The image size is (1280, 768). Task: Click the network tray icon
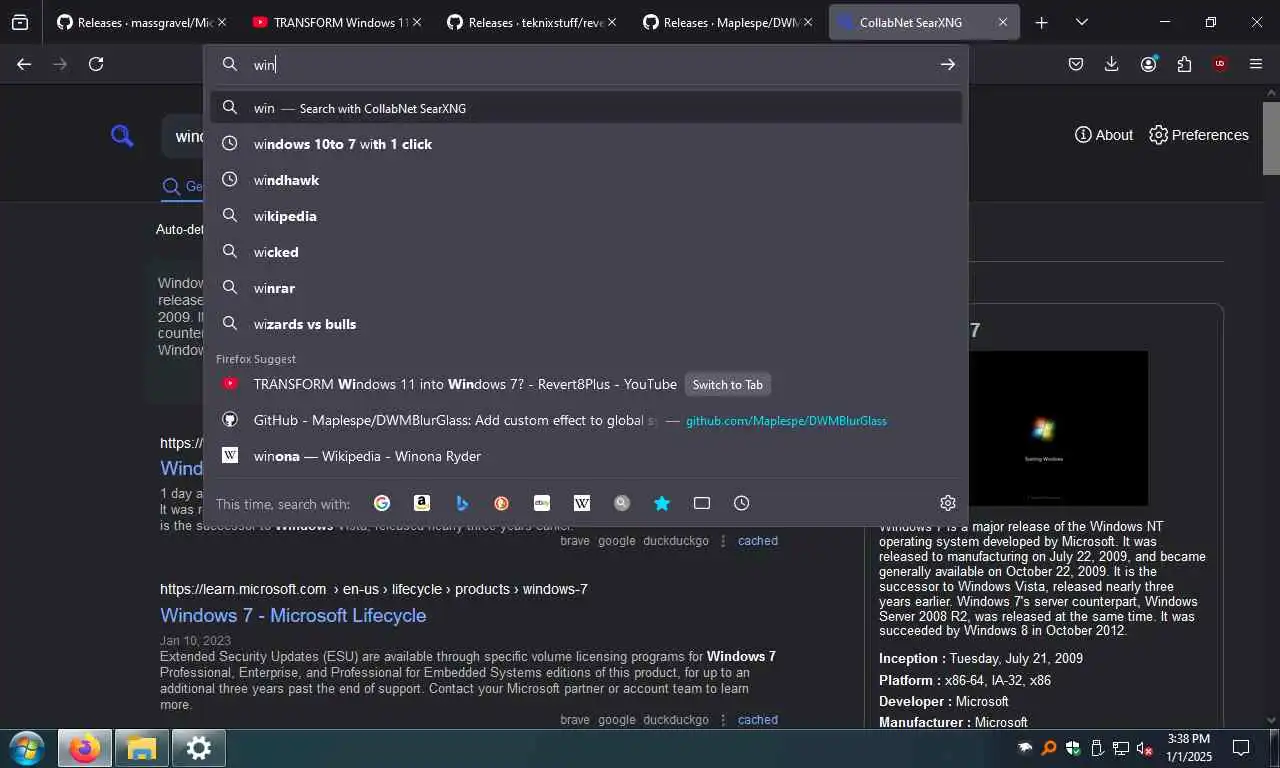click(1121, 748)
